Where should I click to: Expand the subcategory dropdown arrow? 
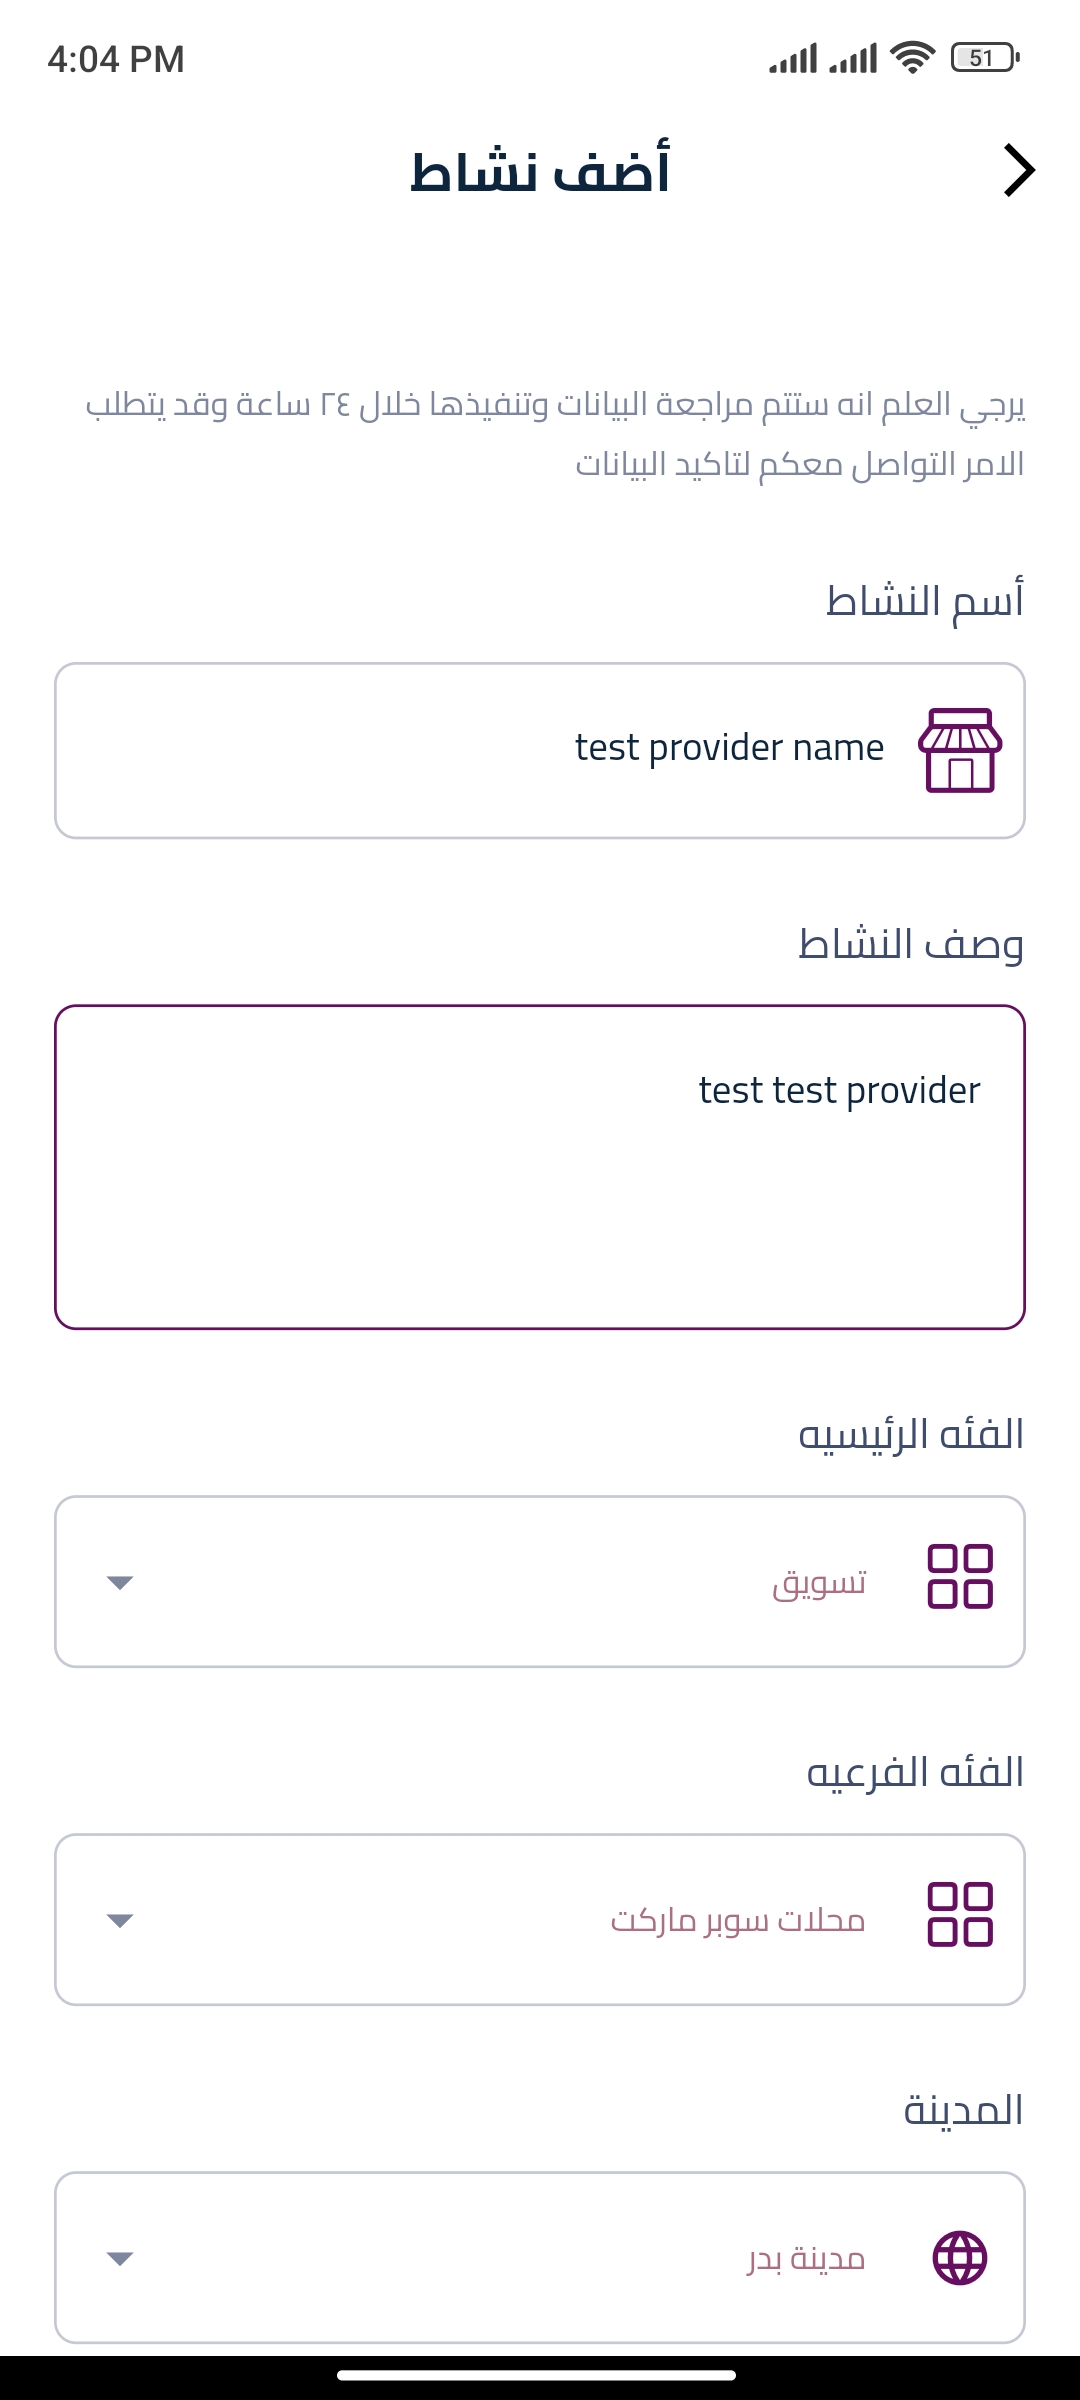pyautogui.click(x=120, y=1920)
